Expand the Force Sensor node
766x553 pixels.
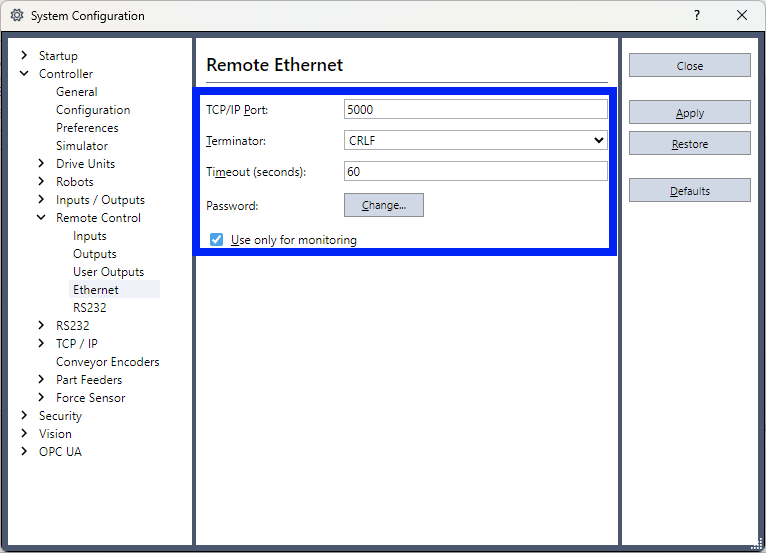coord(41,398)
